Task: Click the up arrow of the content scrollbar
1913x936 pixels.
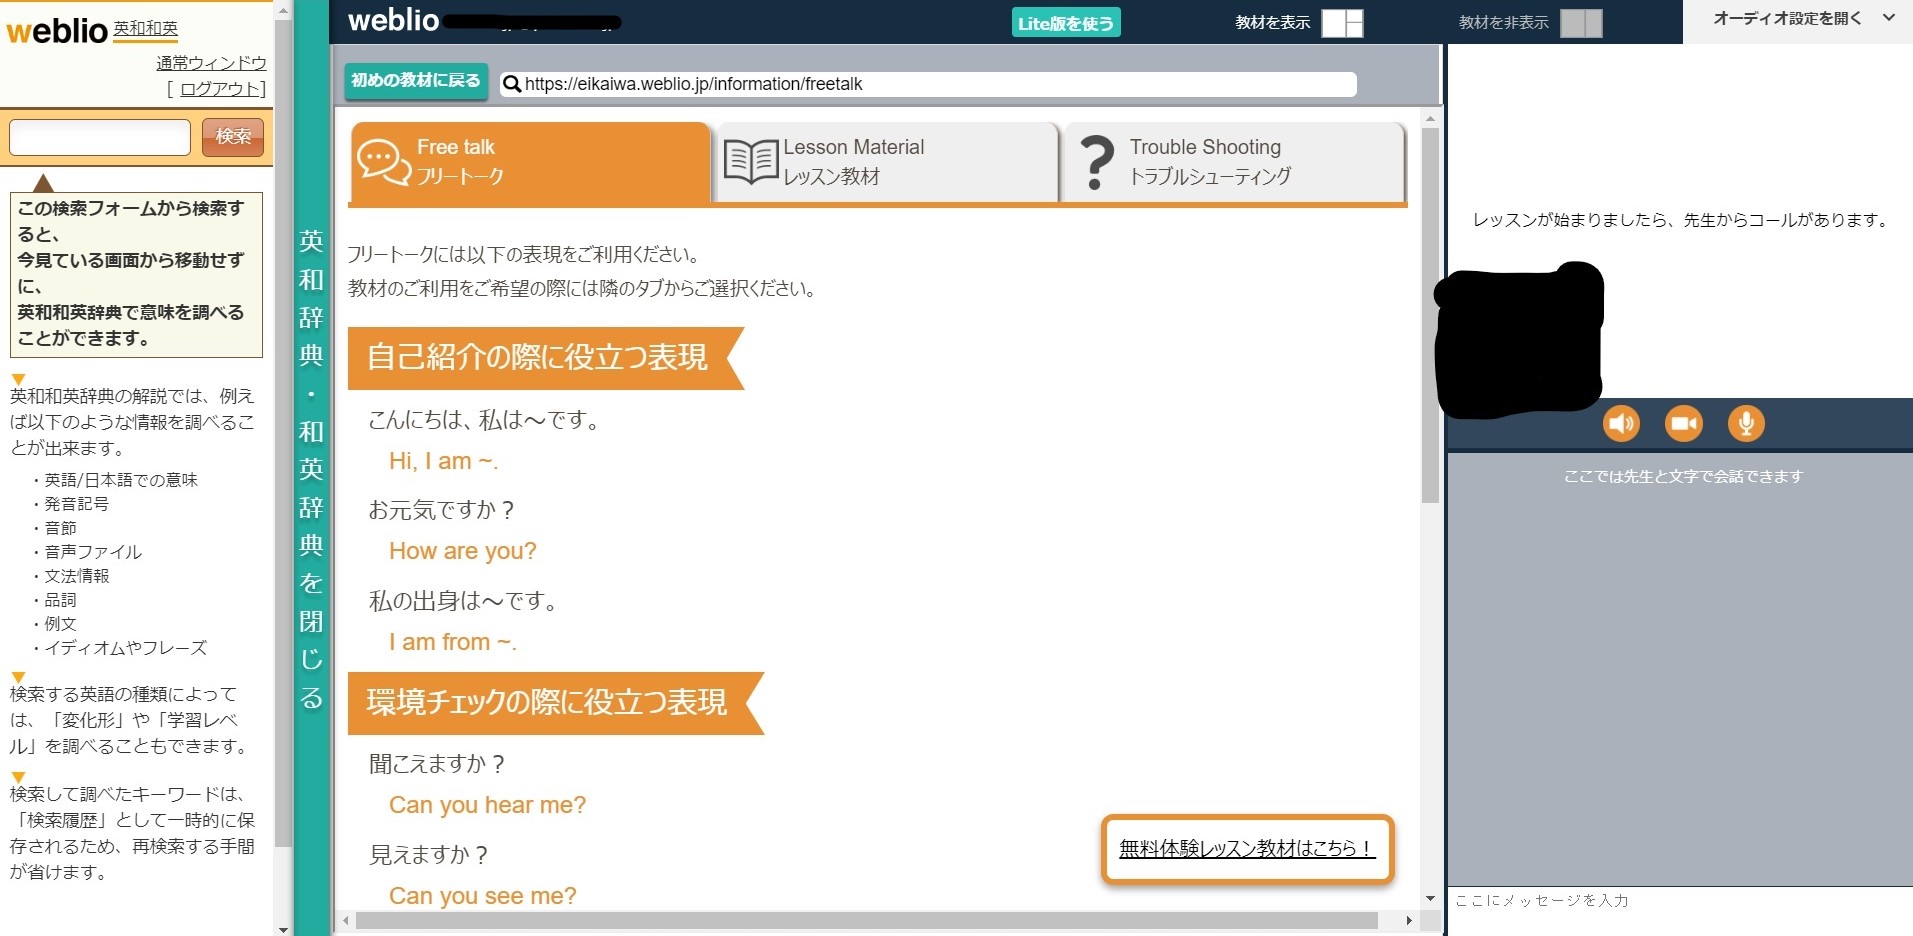Action: 1430,118
